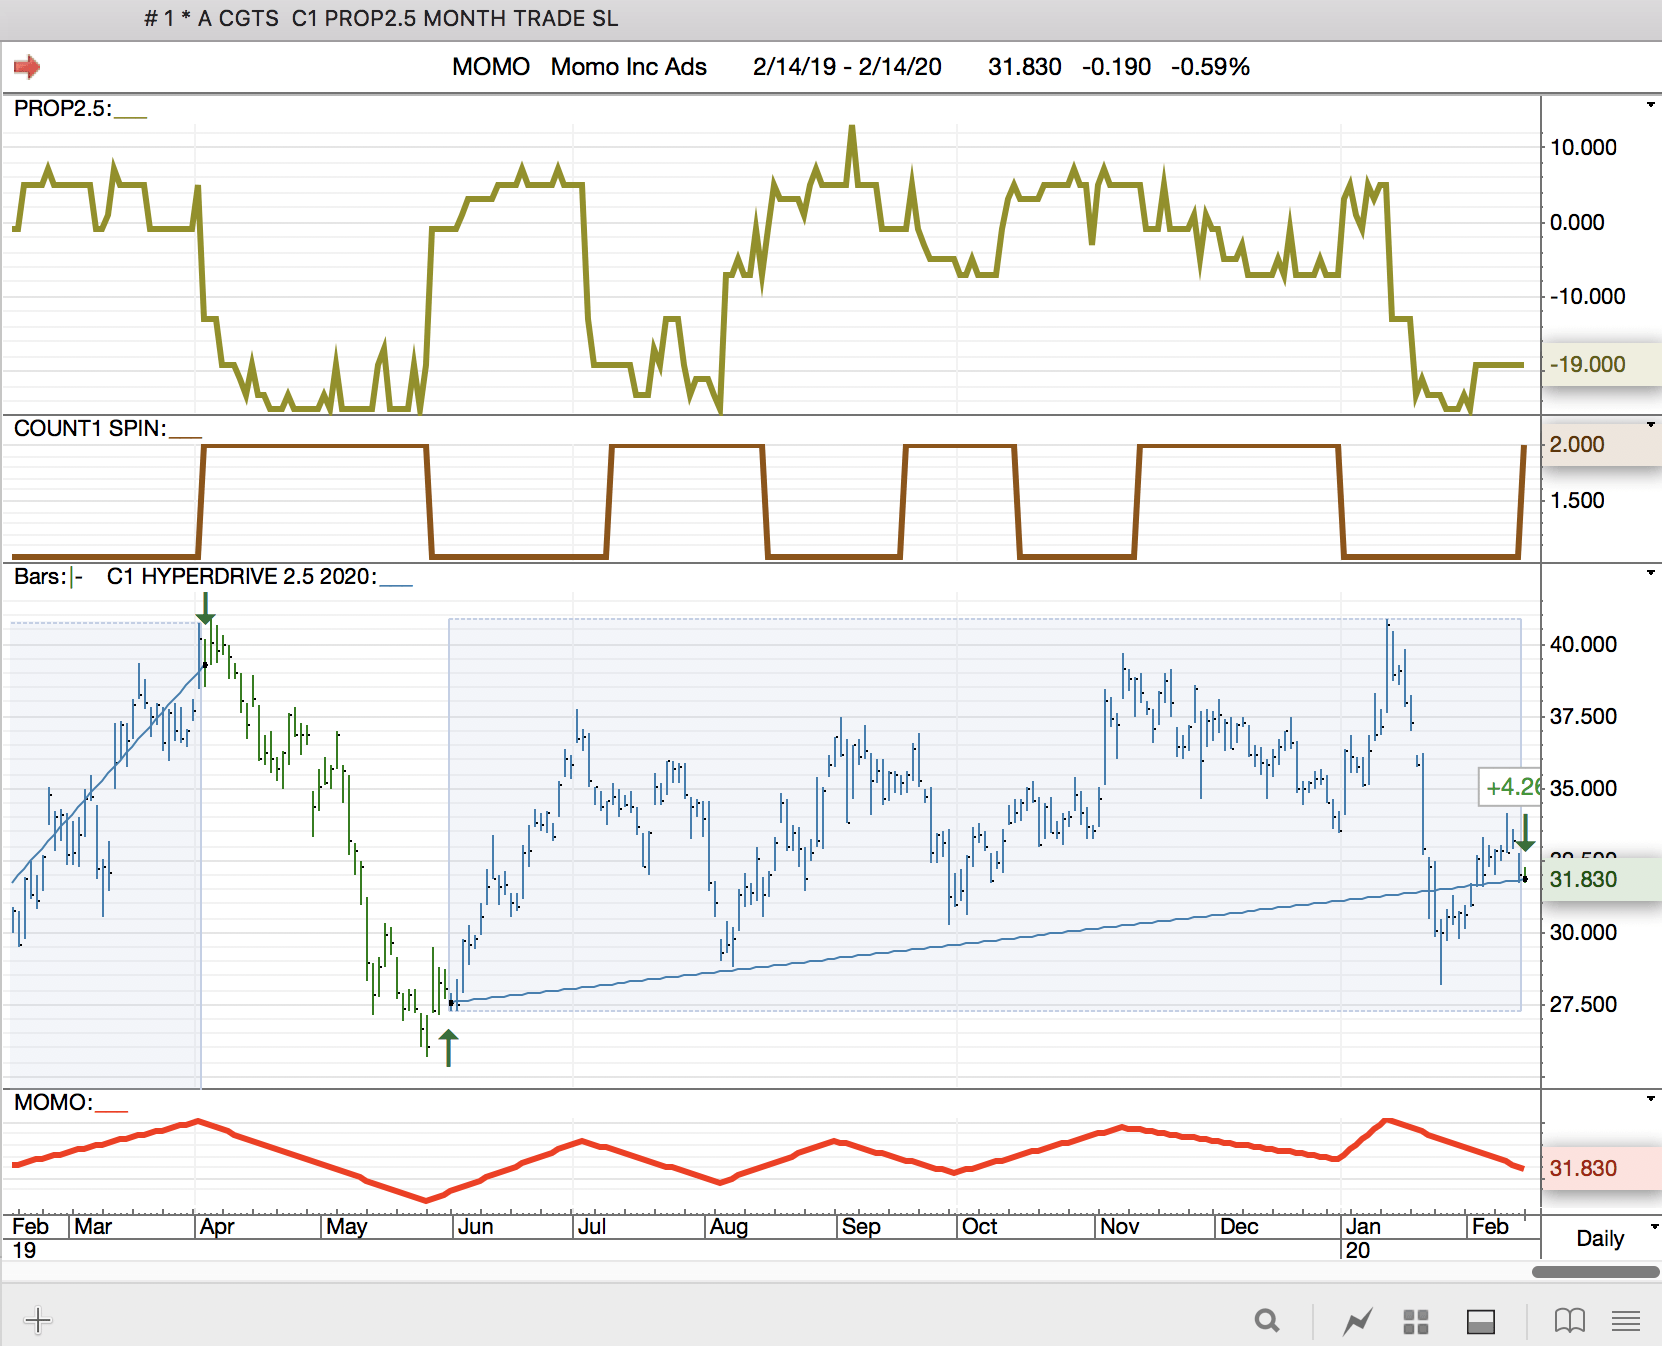The width and height of the screenshot is (1662, 1346).
Task: Click the split-pane panel icon
Action: pos(1481,1321)
